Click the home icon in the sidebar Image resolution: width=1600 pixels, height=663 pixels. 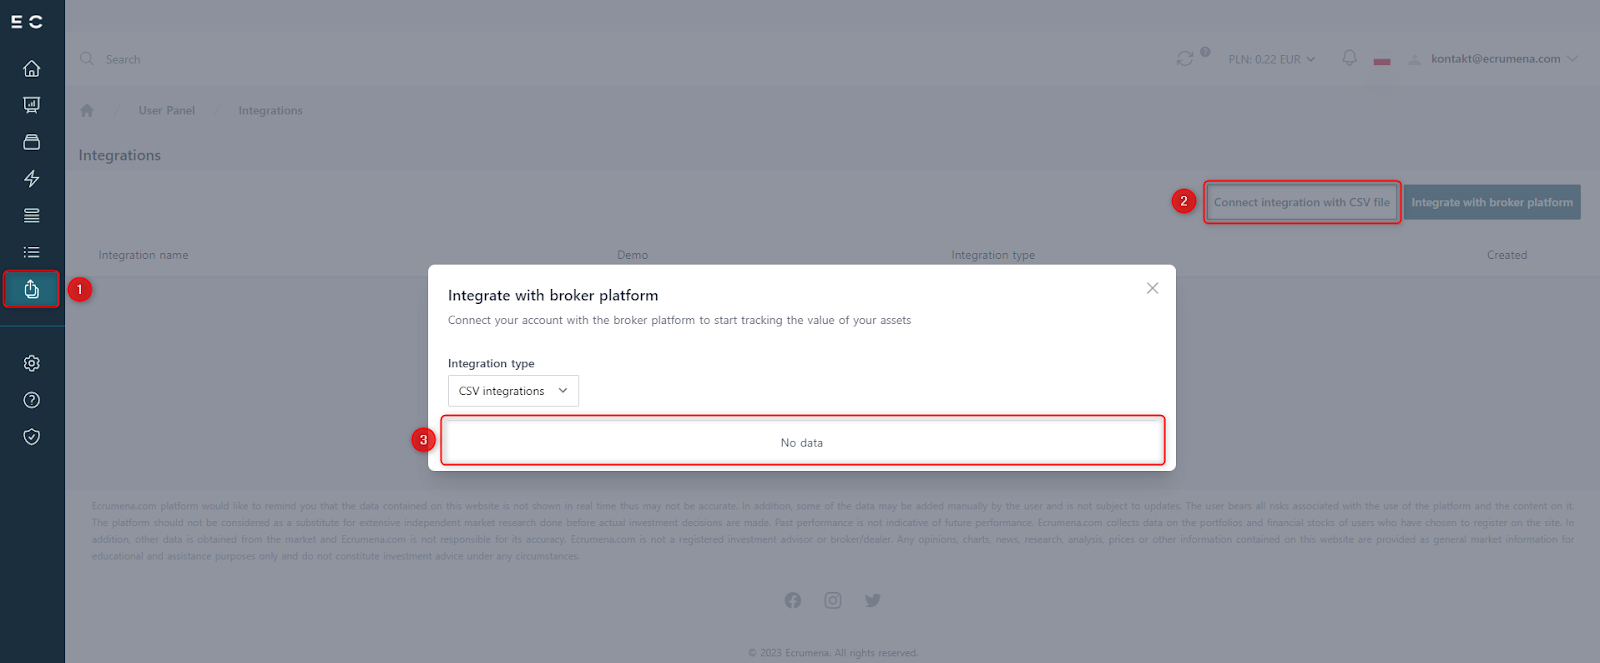click(32, 68)
